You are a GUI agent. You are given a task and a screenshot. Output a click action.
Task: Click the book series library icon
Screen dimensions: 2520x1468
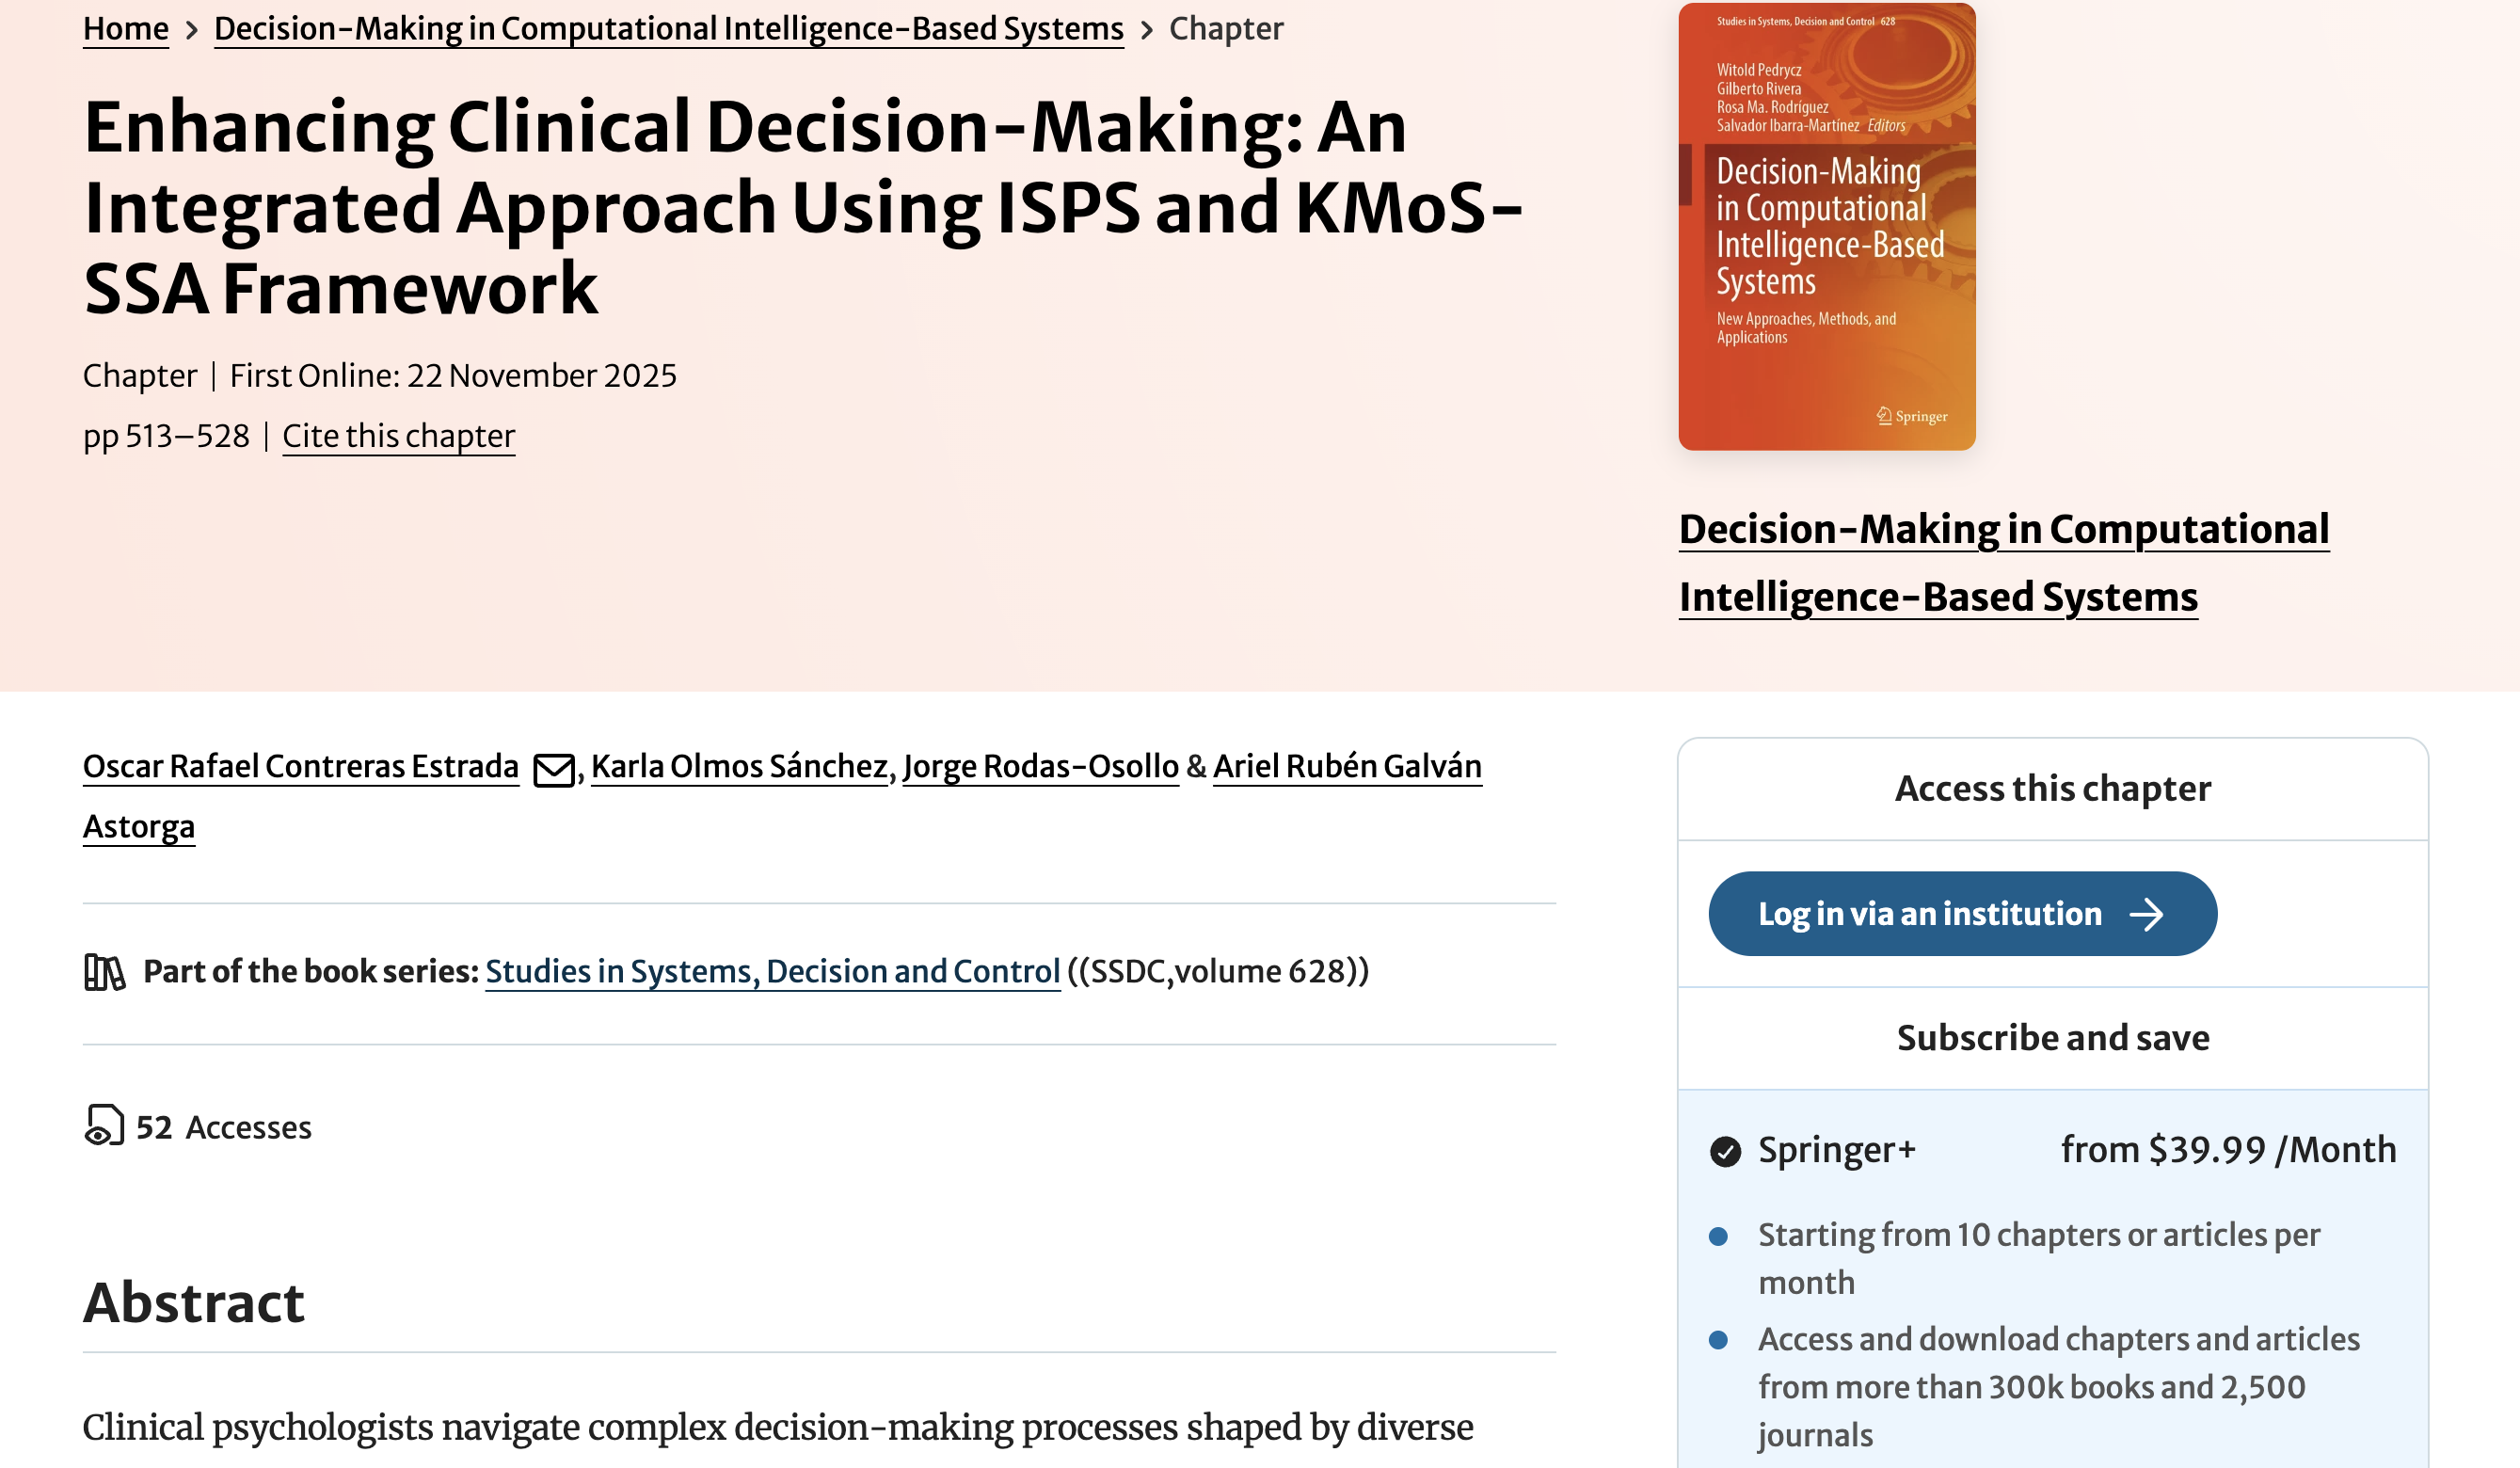click(104, 972)
